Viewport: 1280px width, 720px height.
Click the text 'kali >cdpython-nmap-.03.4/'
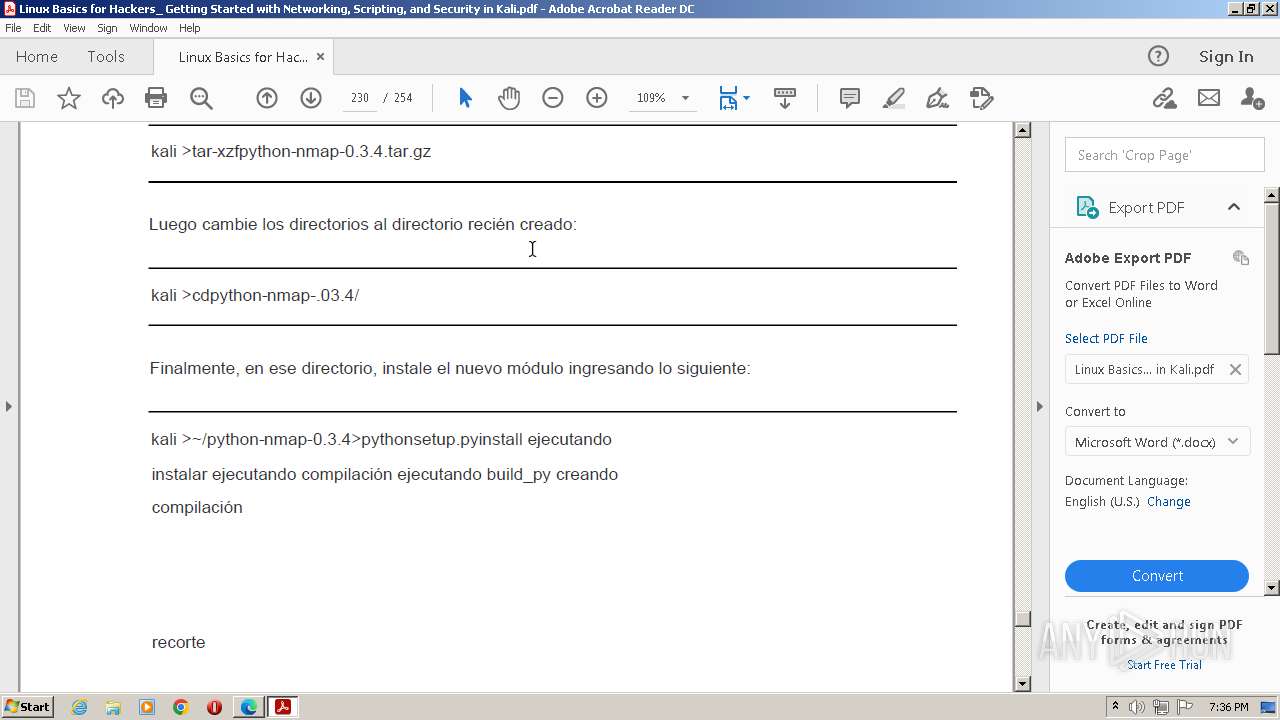[x=255, y=295]
